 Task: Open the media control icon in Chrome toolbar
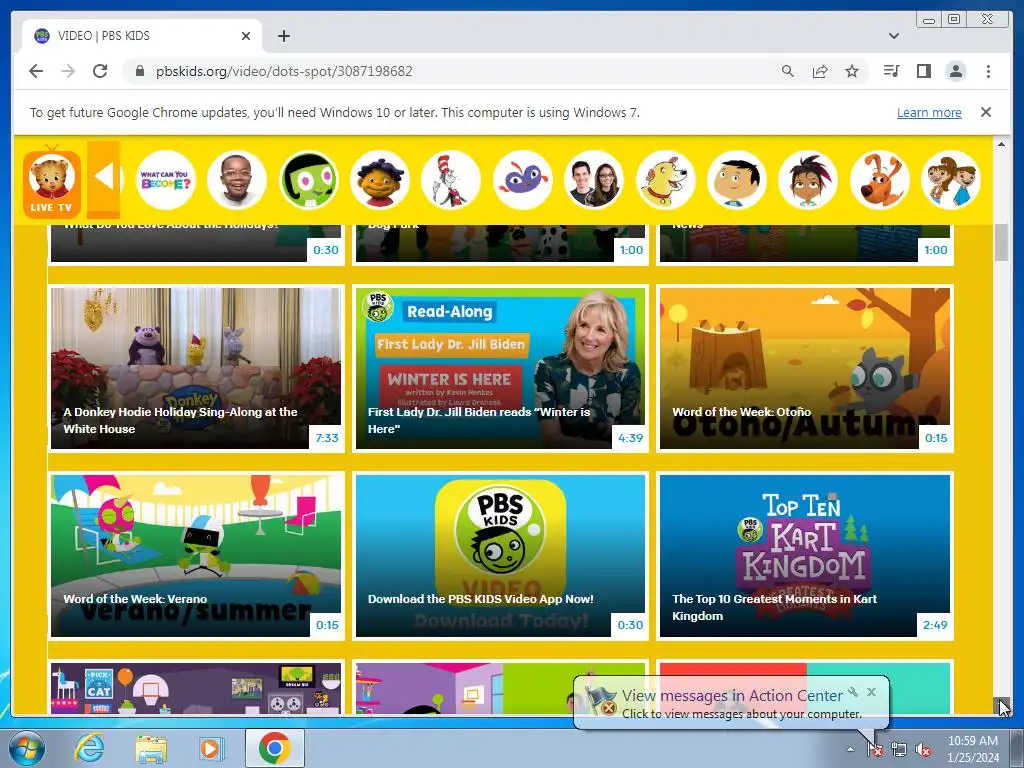[891, 71]
